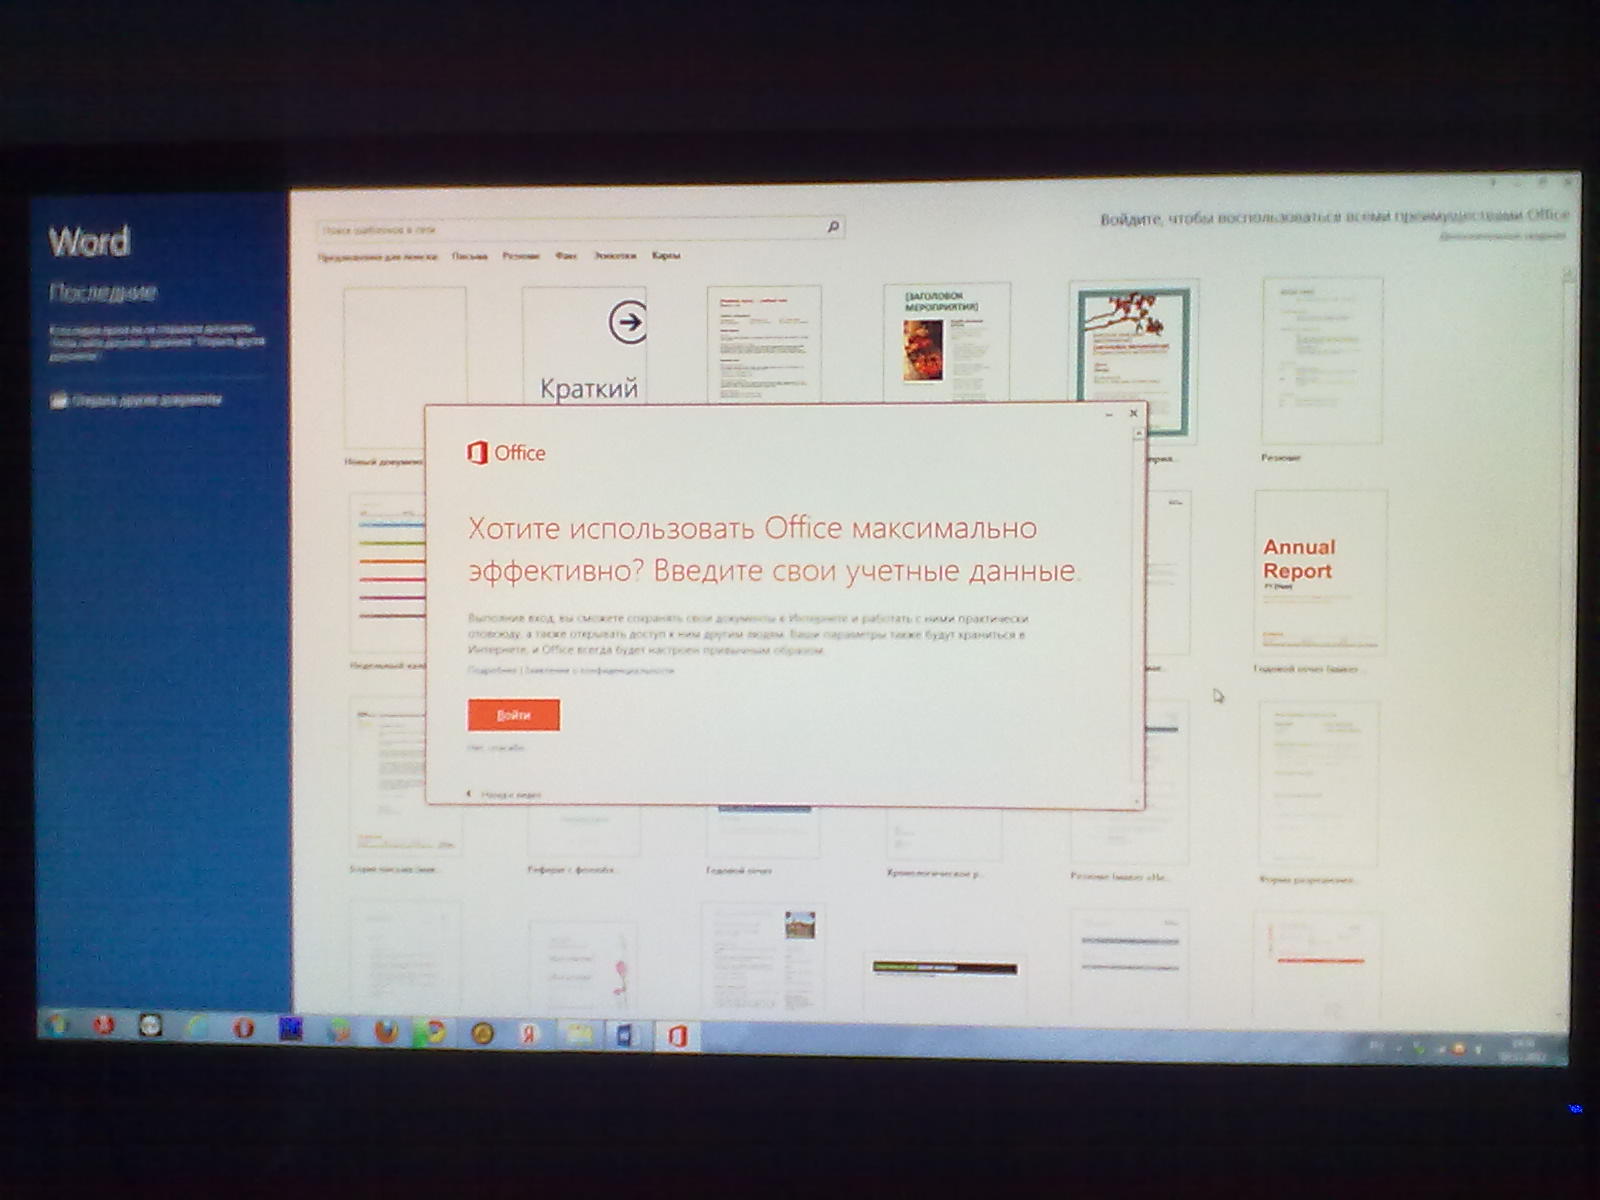Click the Word icon in the taskbar
This screenshot has height=1200, width=1600.
[626, 1036]
